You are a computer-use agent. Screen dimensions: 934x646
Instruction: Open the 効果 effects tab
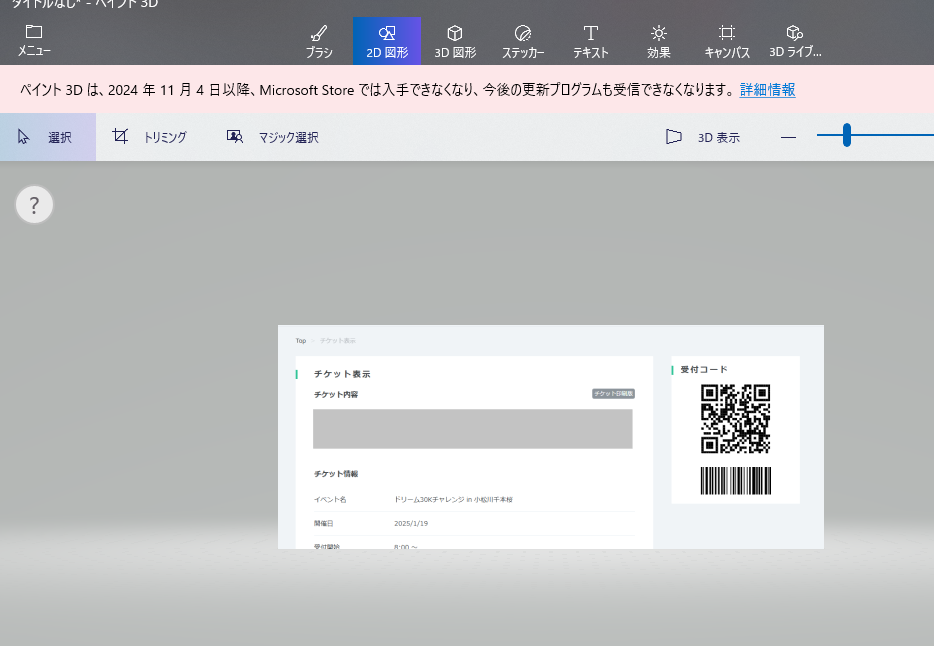click(659, 41)
